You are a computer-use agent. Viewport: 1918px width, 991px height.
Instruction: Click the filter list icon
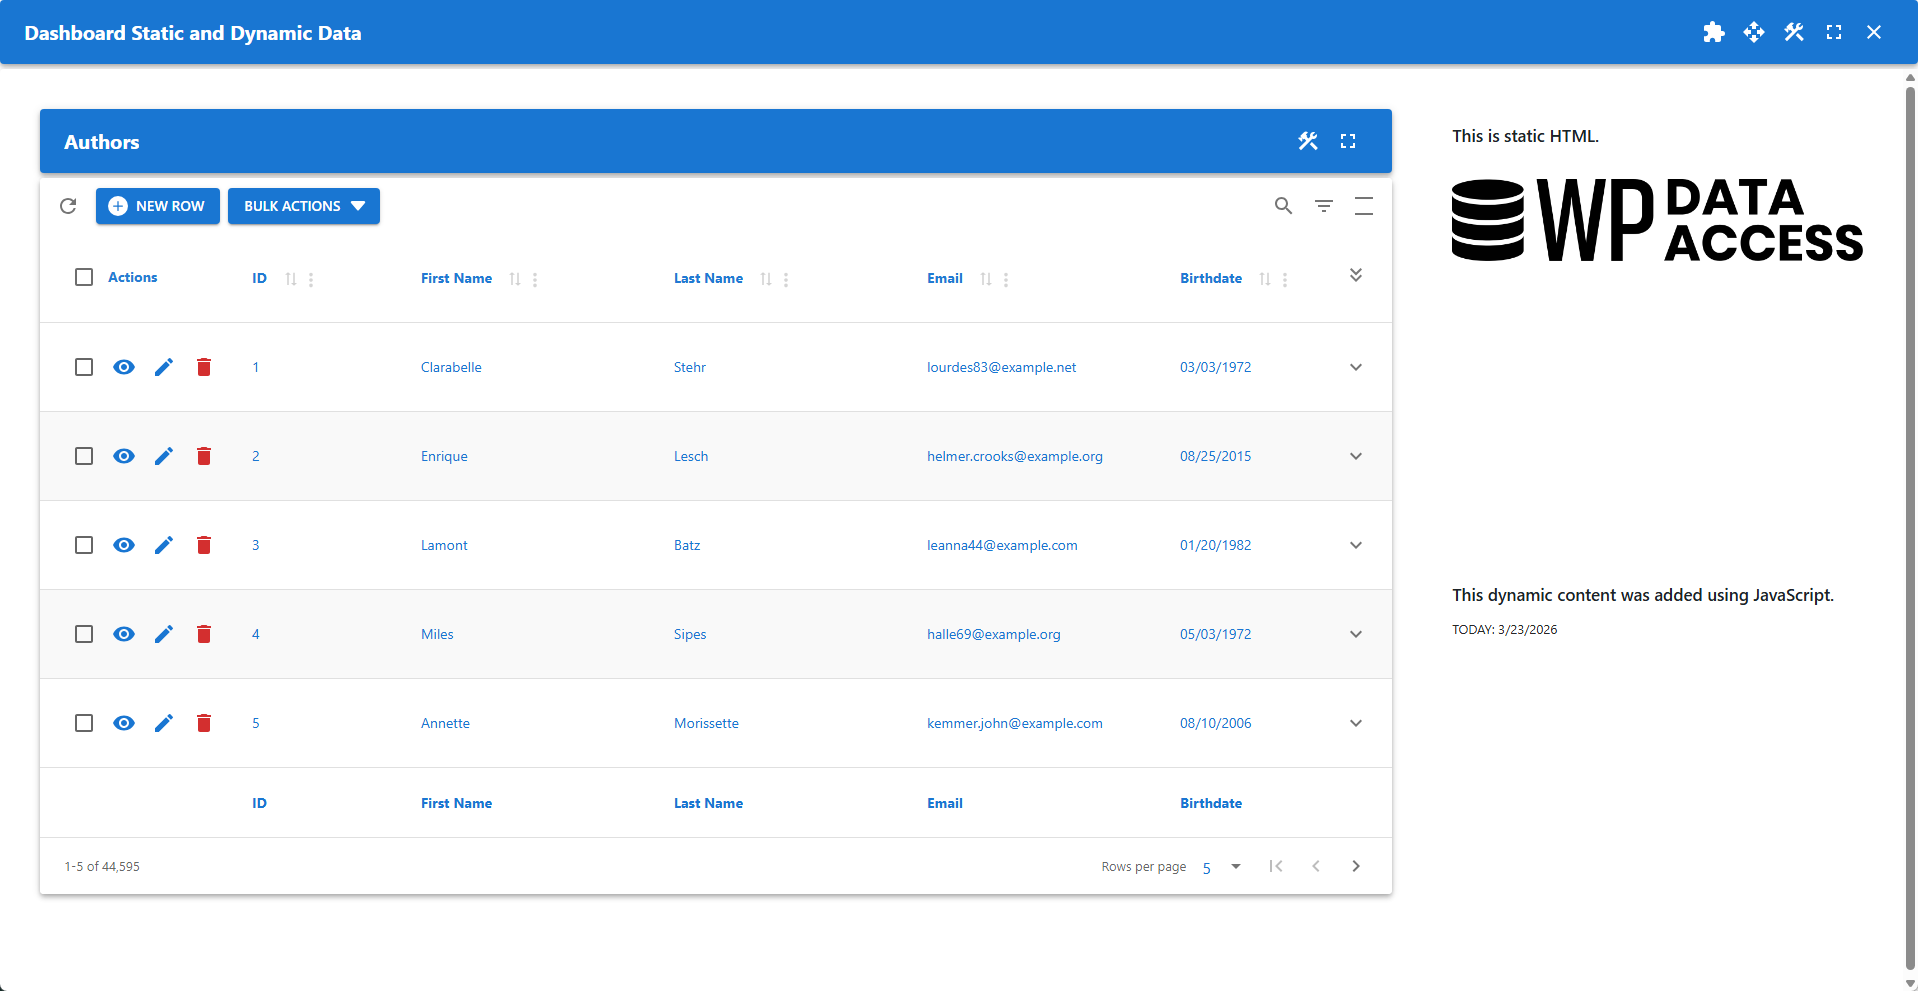(1323, 206)
